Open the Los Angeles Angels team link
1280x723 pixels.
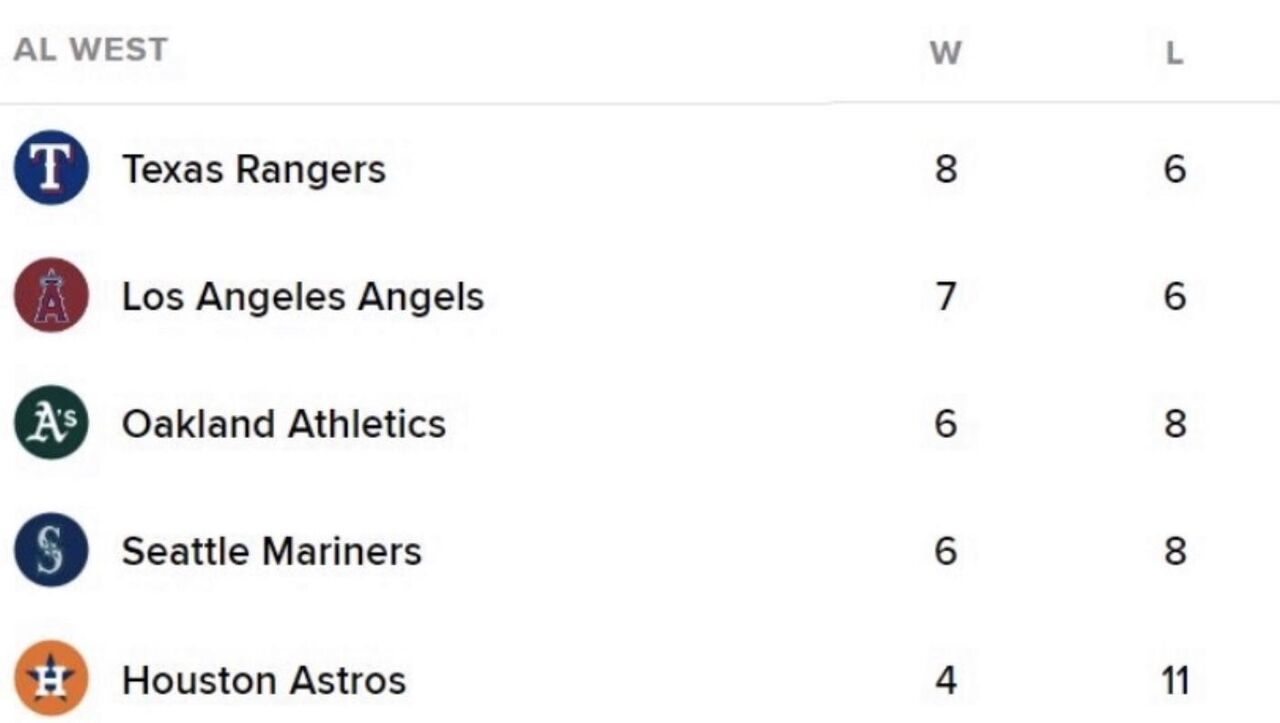pos(303,296)
